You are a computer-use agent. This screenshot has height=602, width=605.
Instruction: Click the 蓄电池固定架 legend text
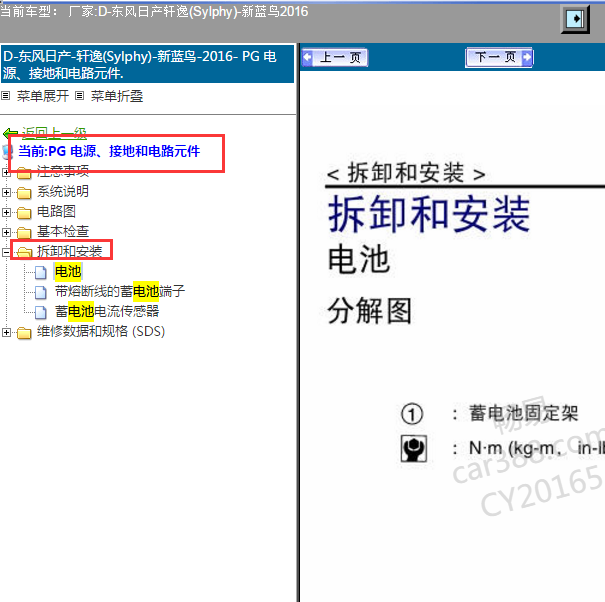524,413
